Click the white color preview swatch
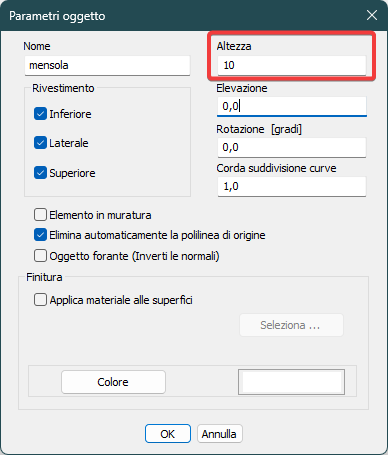This screenshot has height=455, width=388. pos(291,382)
